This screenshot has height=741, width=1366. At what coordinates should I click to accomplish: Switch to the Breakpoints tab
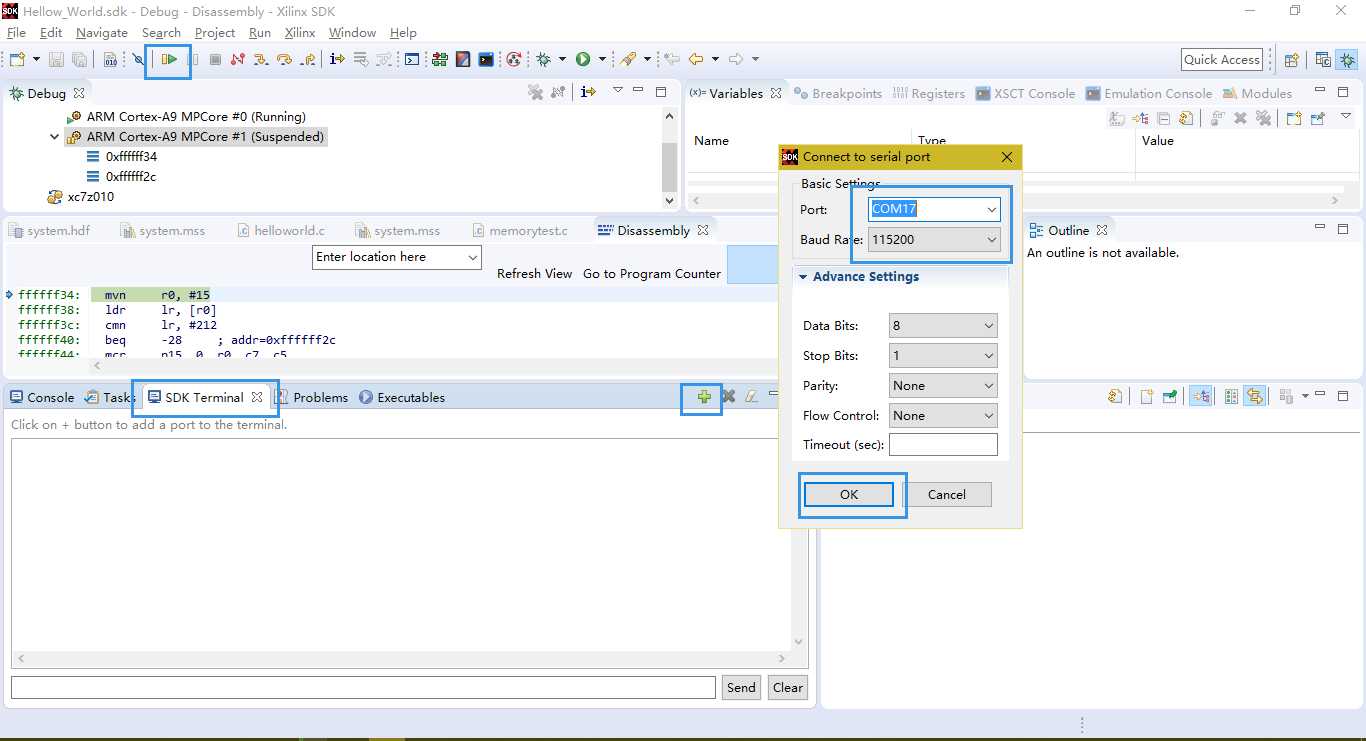click(x=838, y=93)
